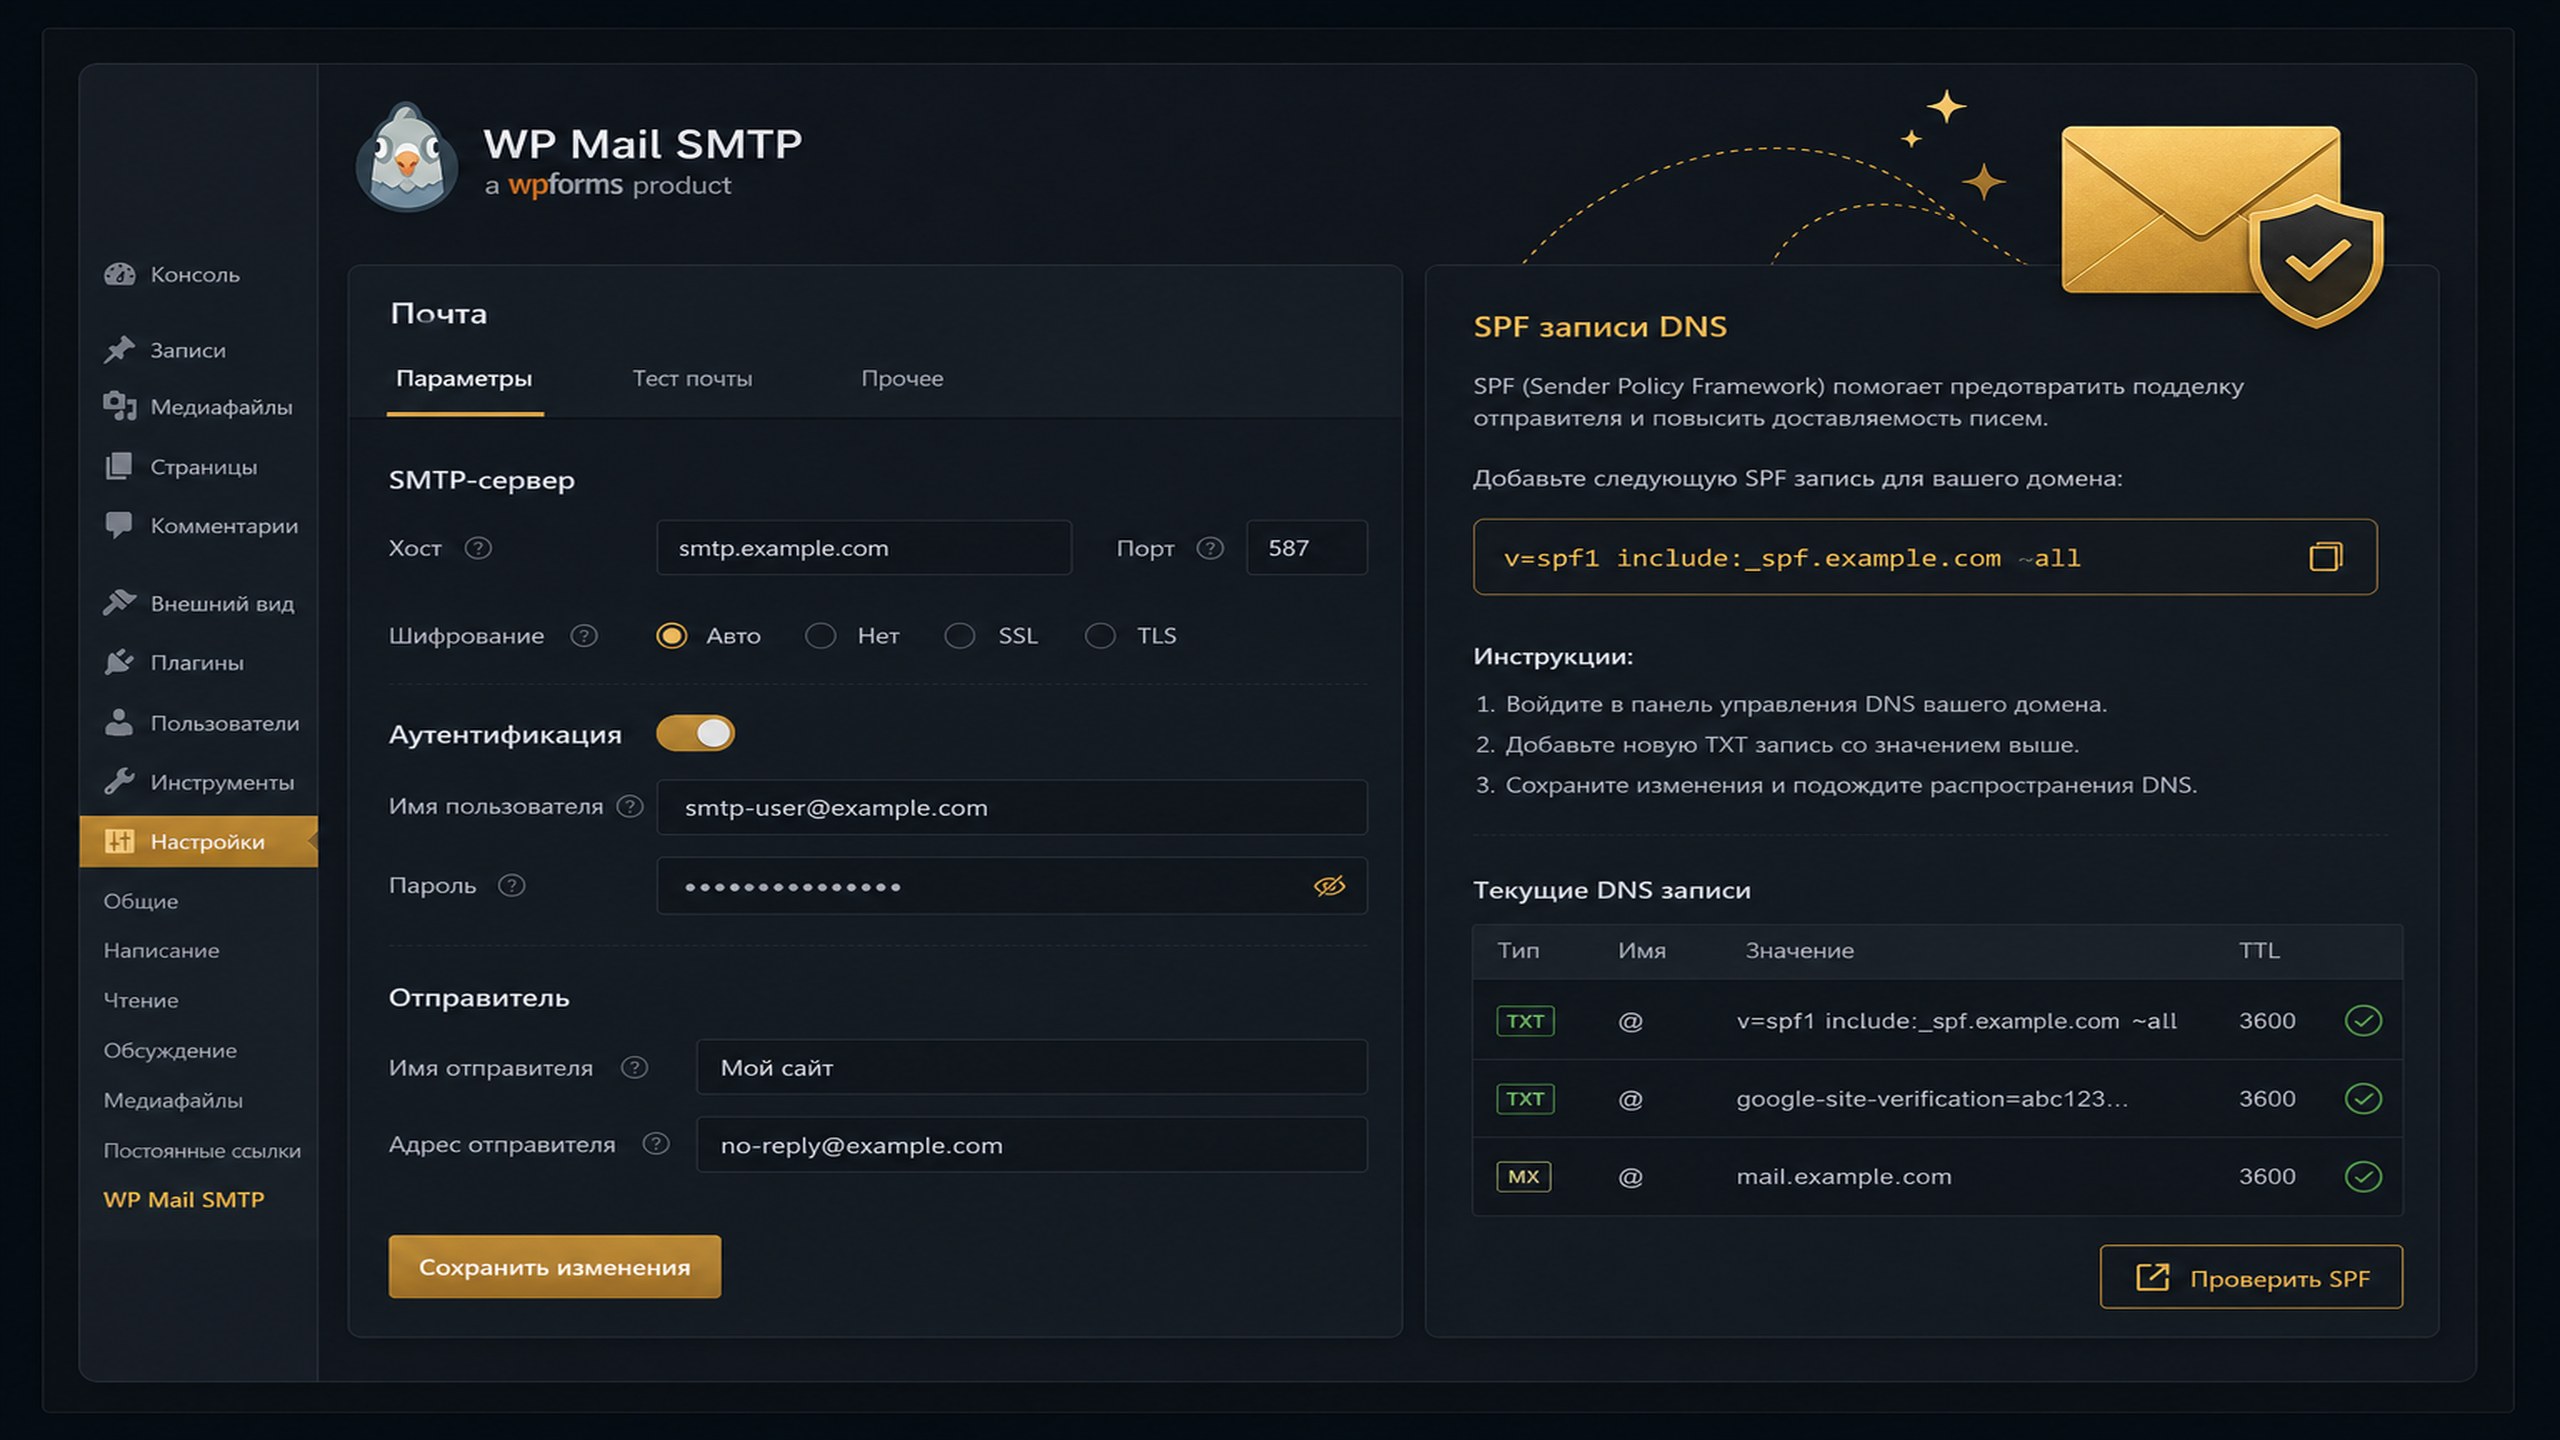
Task: Click the Консоль dashboard icon
Action: [119, 274]
